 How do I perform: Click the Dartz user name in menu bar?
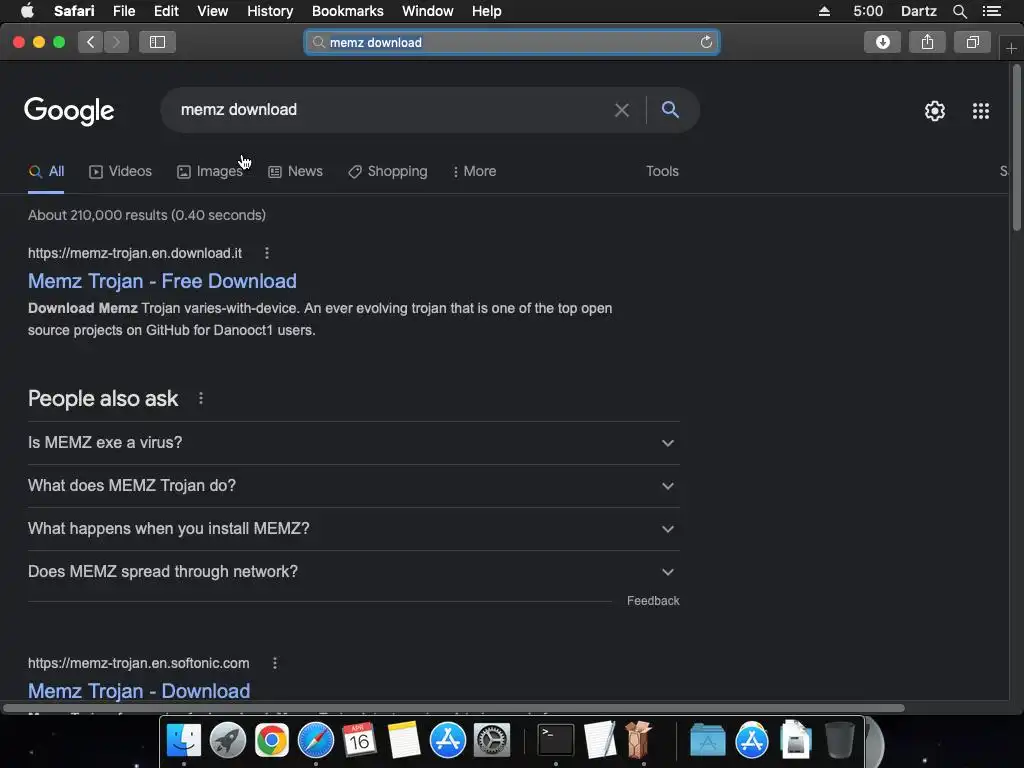918,11
